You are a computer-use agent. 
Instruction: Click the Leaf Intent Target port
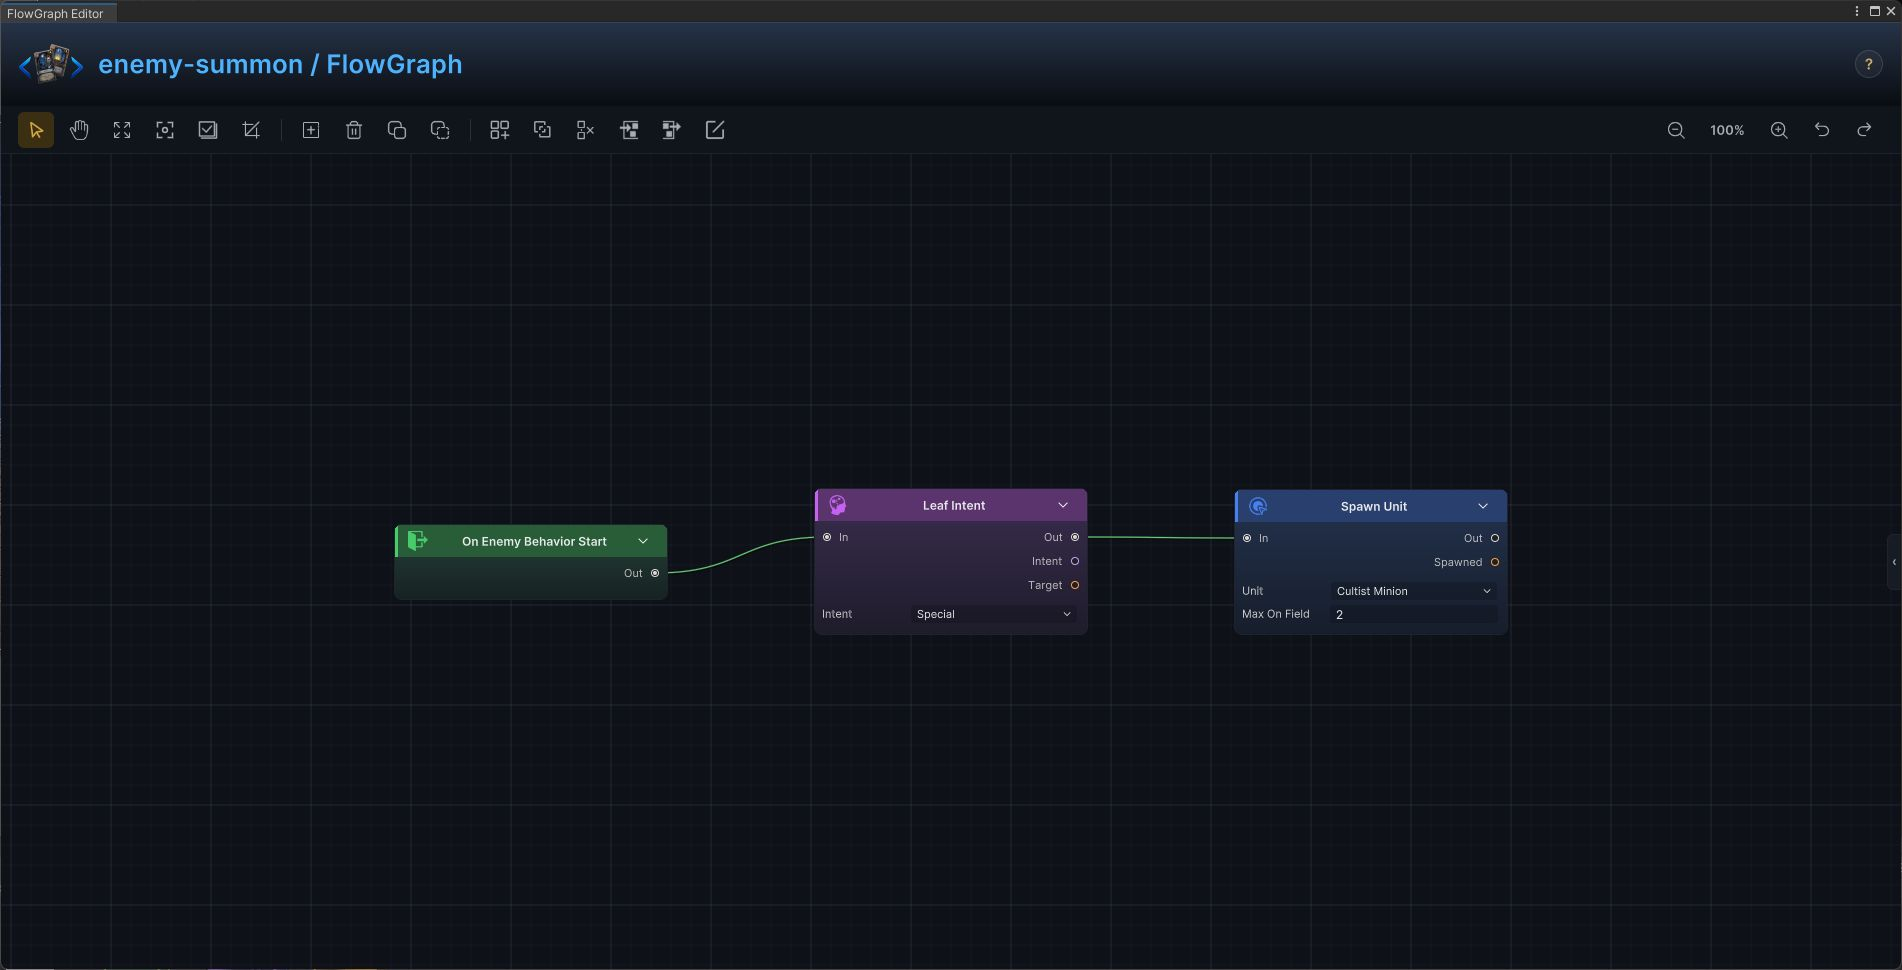(1075, 585)
